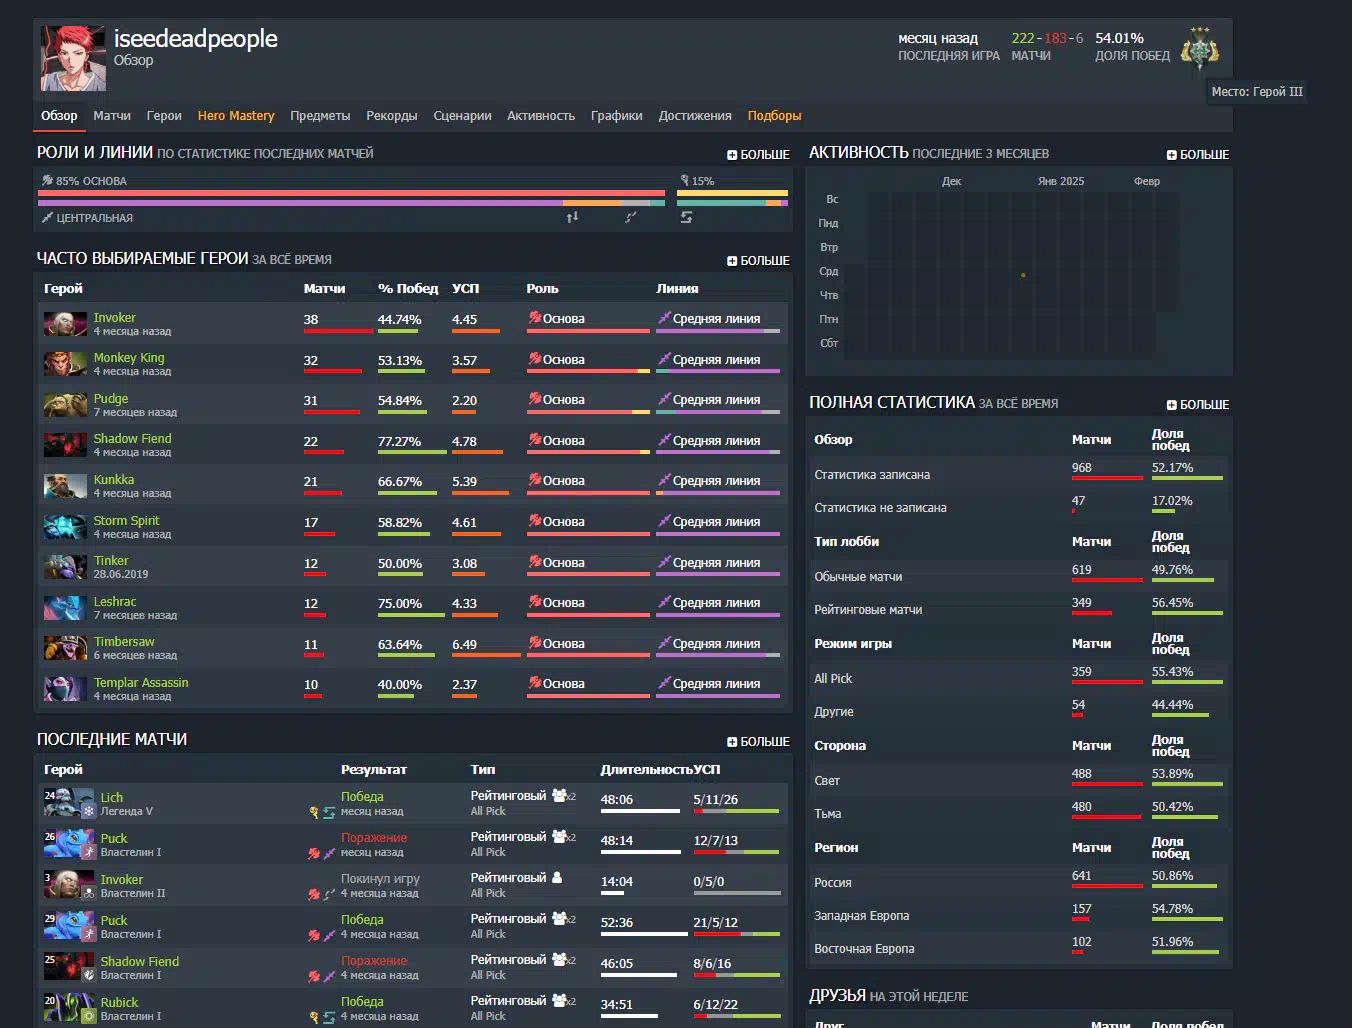This screenshot has width=1352, height=1028.
Task: Click the Leshrac hero icon
Action: point(65,608)
